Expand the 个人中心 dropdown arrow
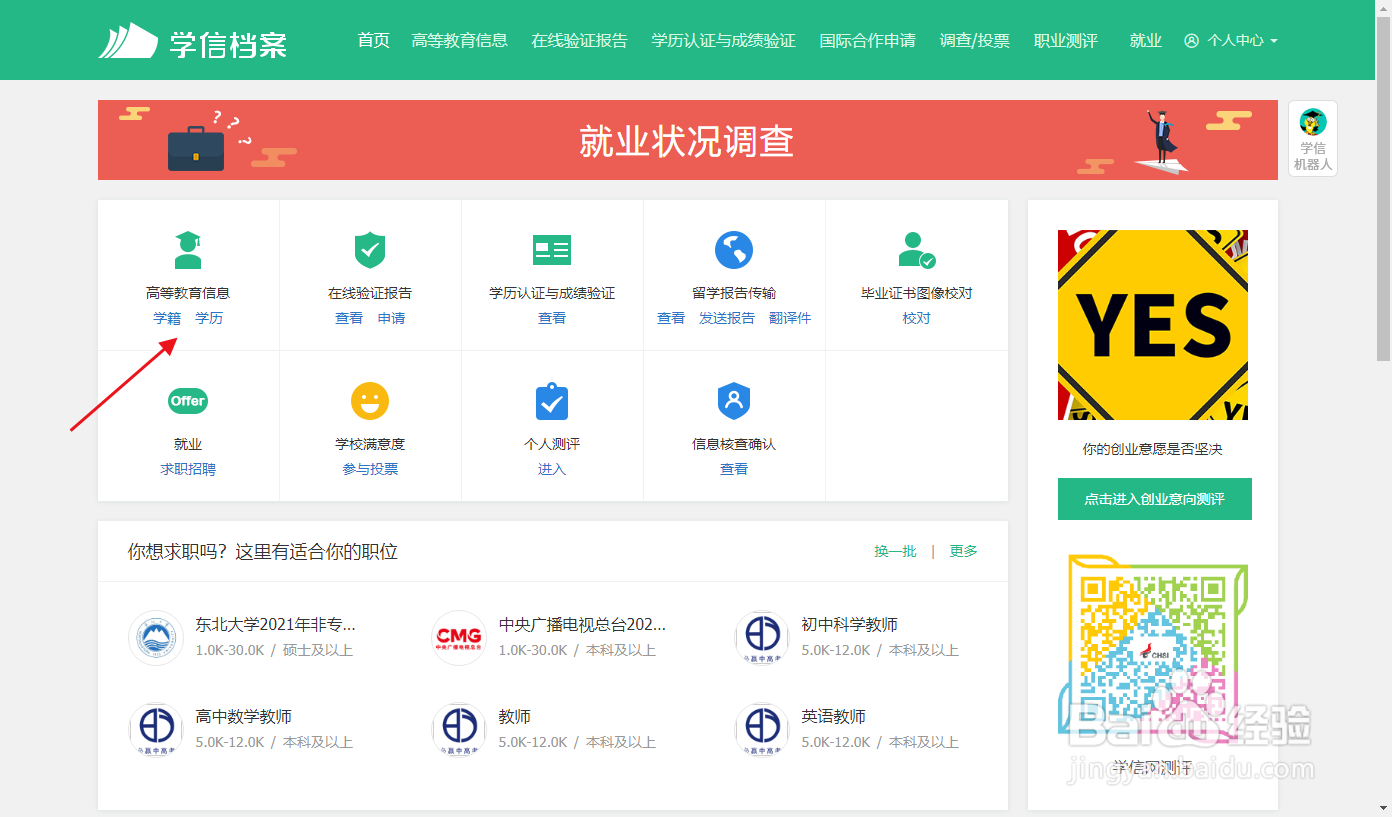 pos(1273,42)
